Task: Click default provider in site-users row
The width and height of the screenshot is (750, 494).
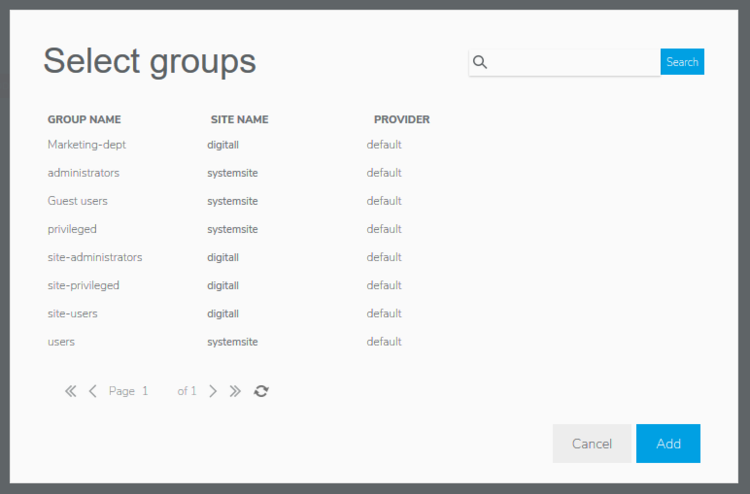Action: [384, 314]
